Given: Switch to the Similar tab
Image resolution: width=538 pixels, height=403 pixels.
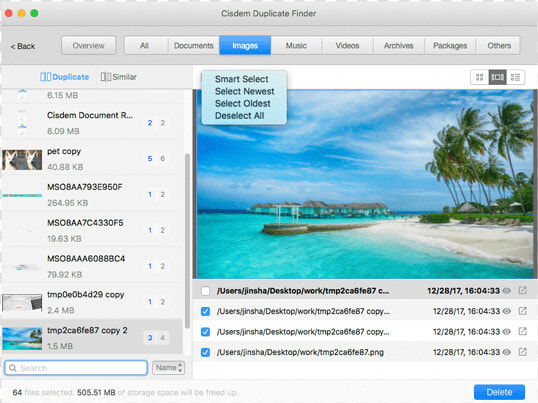Looking at the screenshot, I should coord(119,77).
